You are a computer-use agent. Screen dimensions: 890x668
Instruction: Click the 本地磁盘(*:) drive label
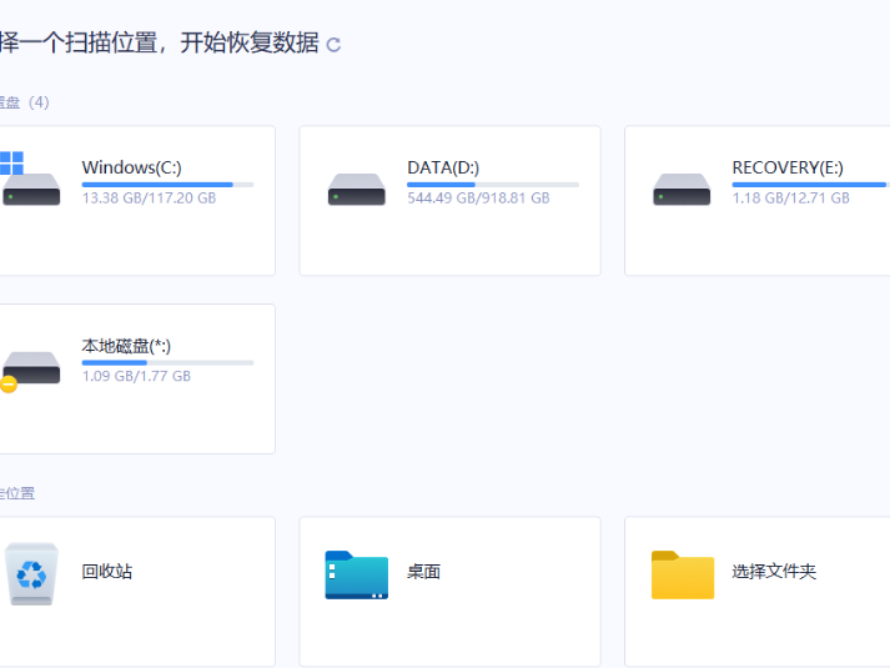point(126,346)
